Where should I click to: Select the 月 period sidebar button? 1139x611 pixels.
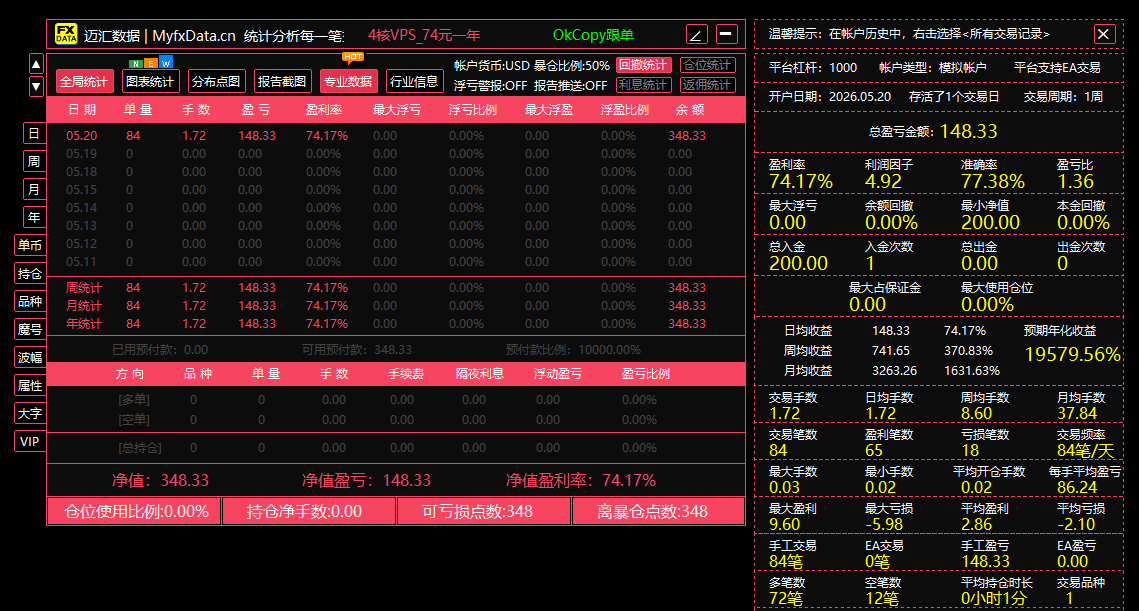coord(34,189)
